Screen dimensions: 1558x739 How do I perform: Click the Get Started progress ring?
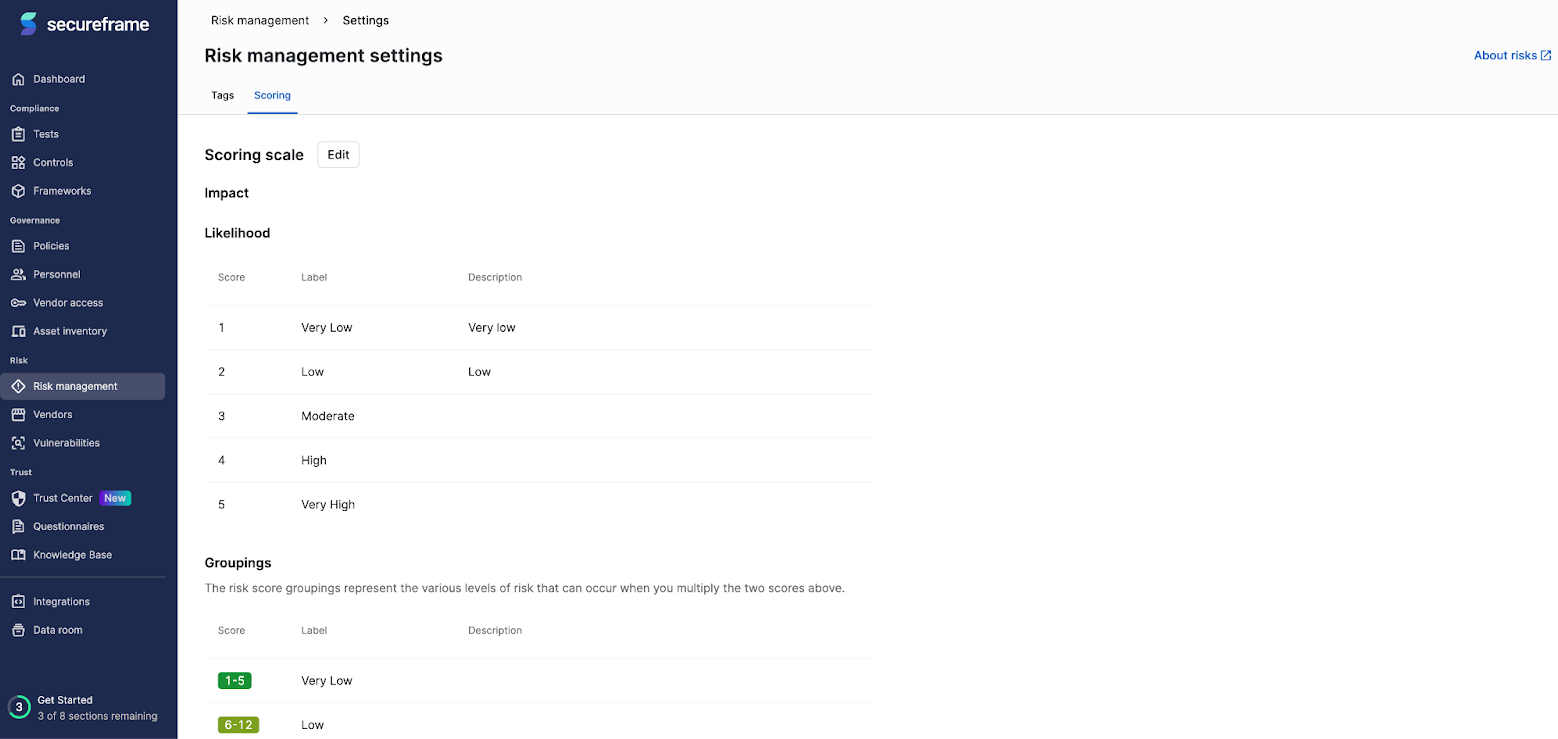tap(19, 707)
